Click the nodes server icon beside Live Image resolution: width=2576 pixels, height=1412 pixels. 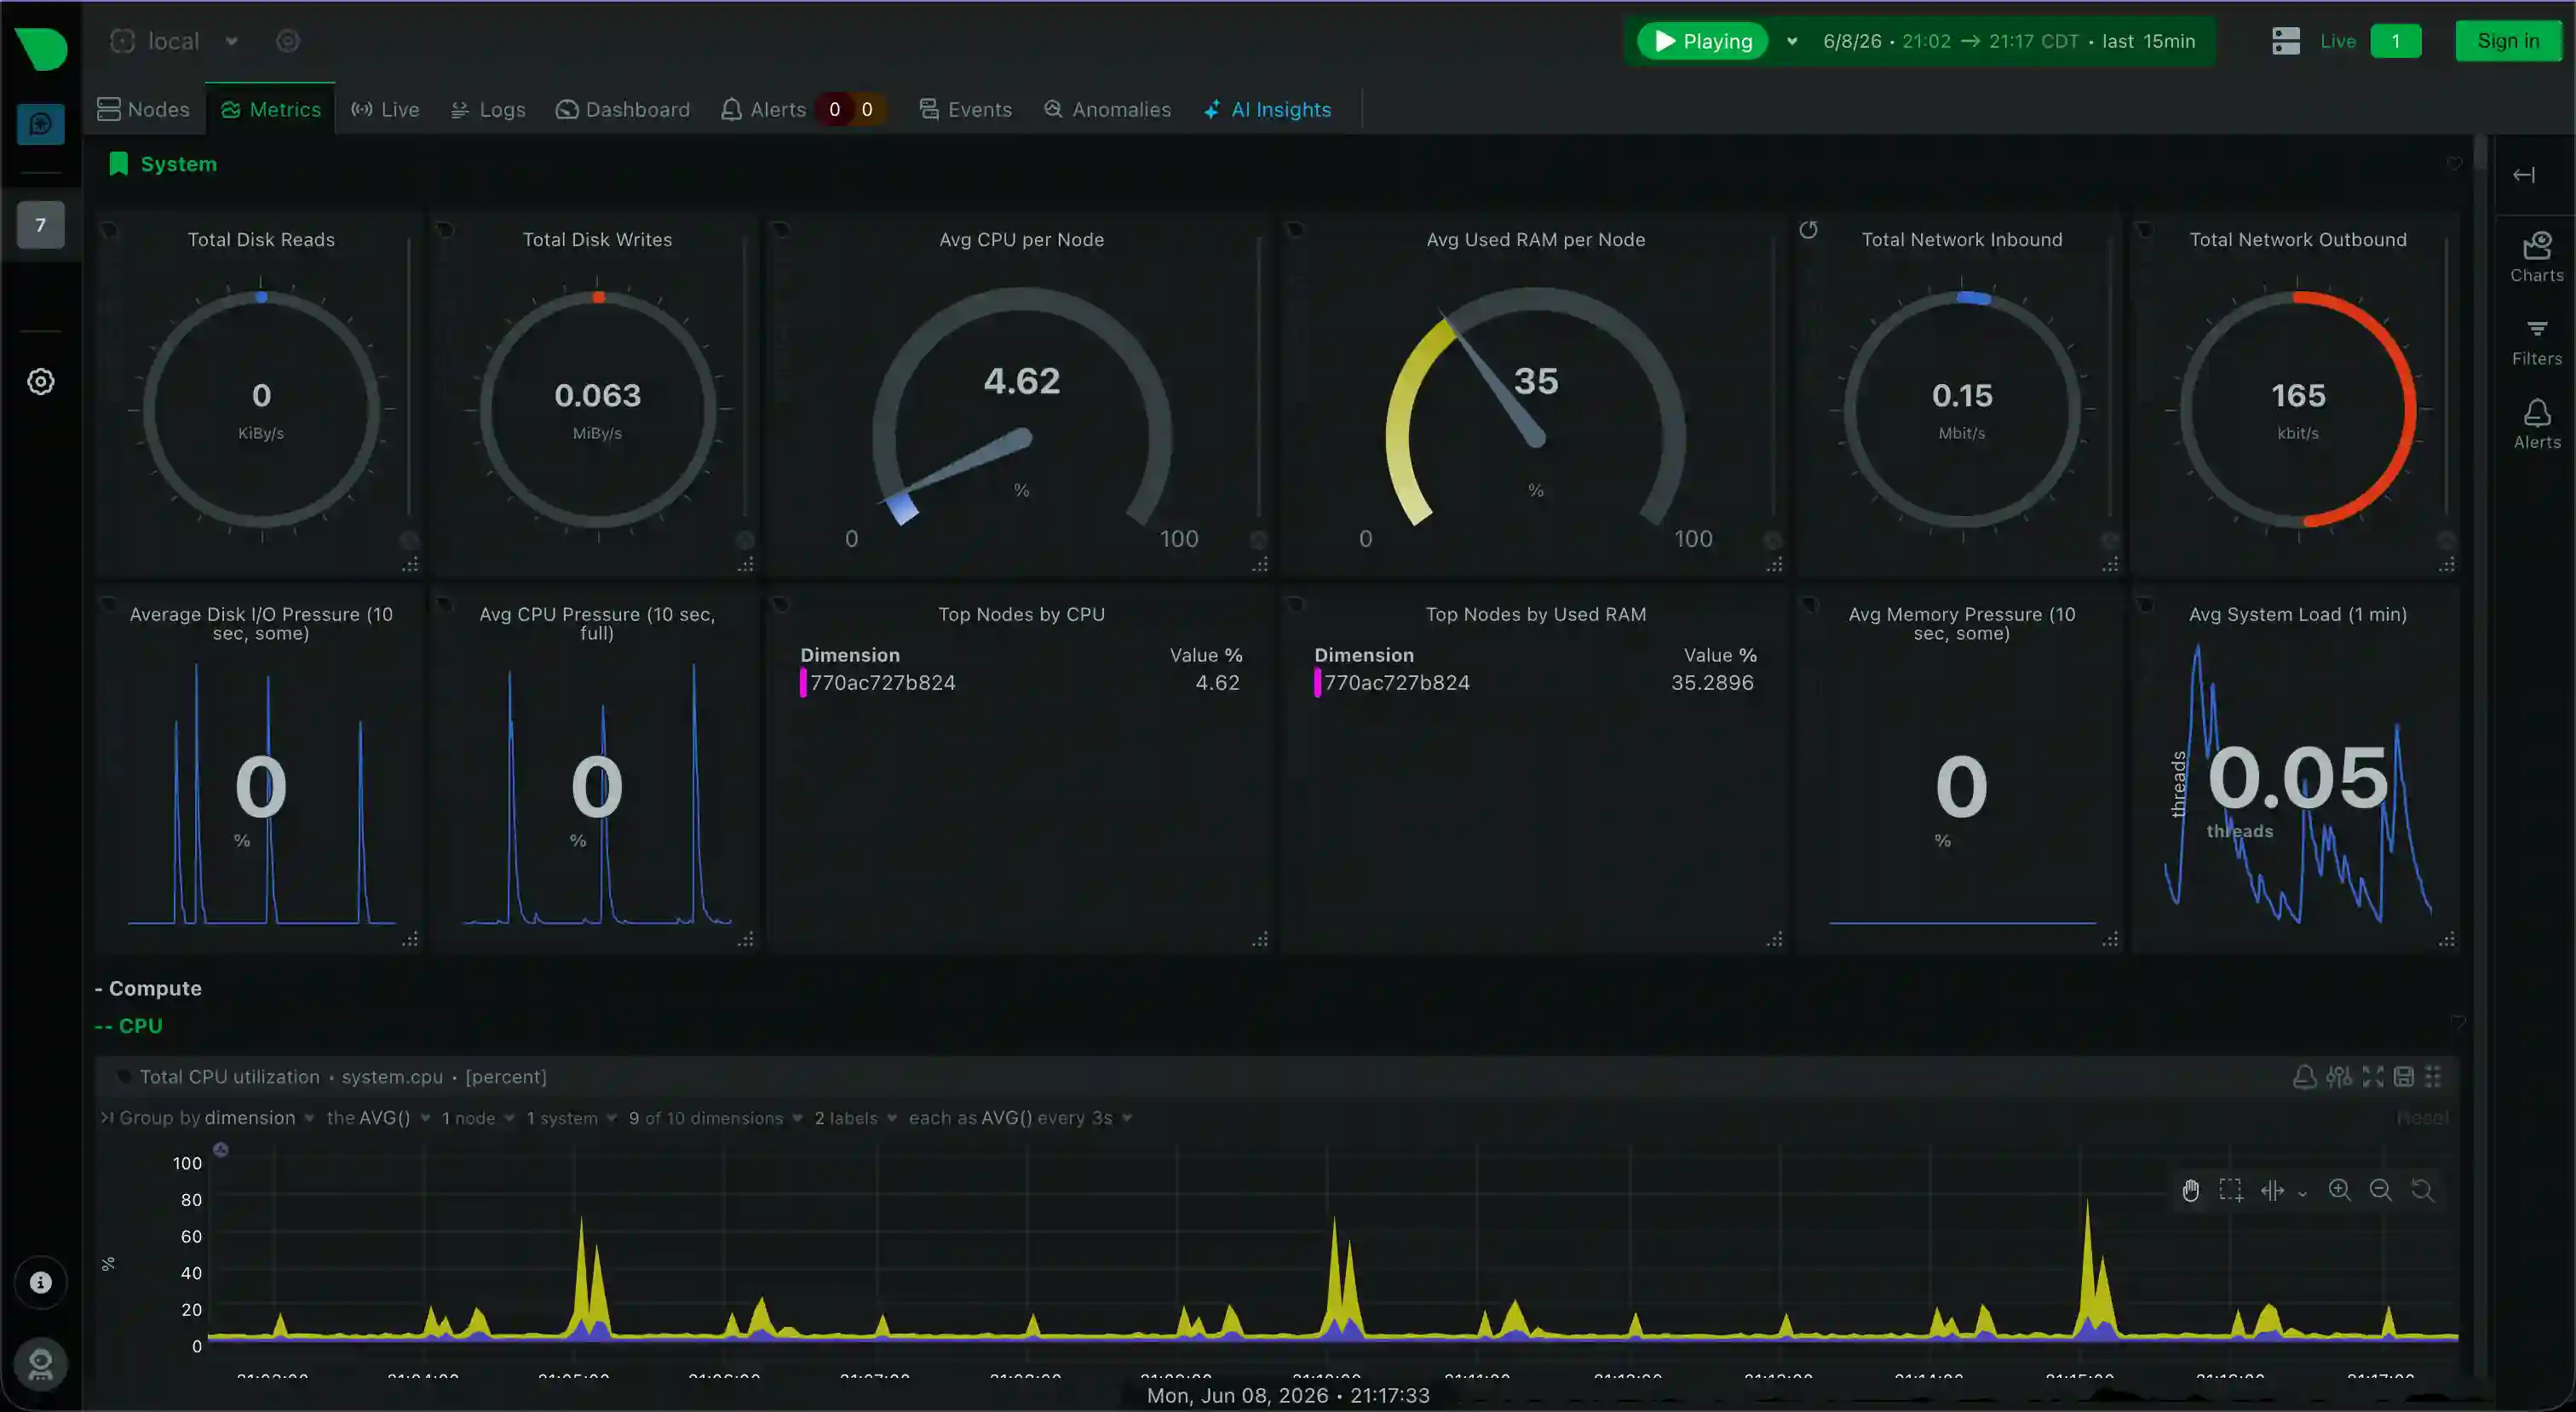[2286, 41]
